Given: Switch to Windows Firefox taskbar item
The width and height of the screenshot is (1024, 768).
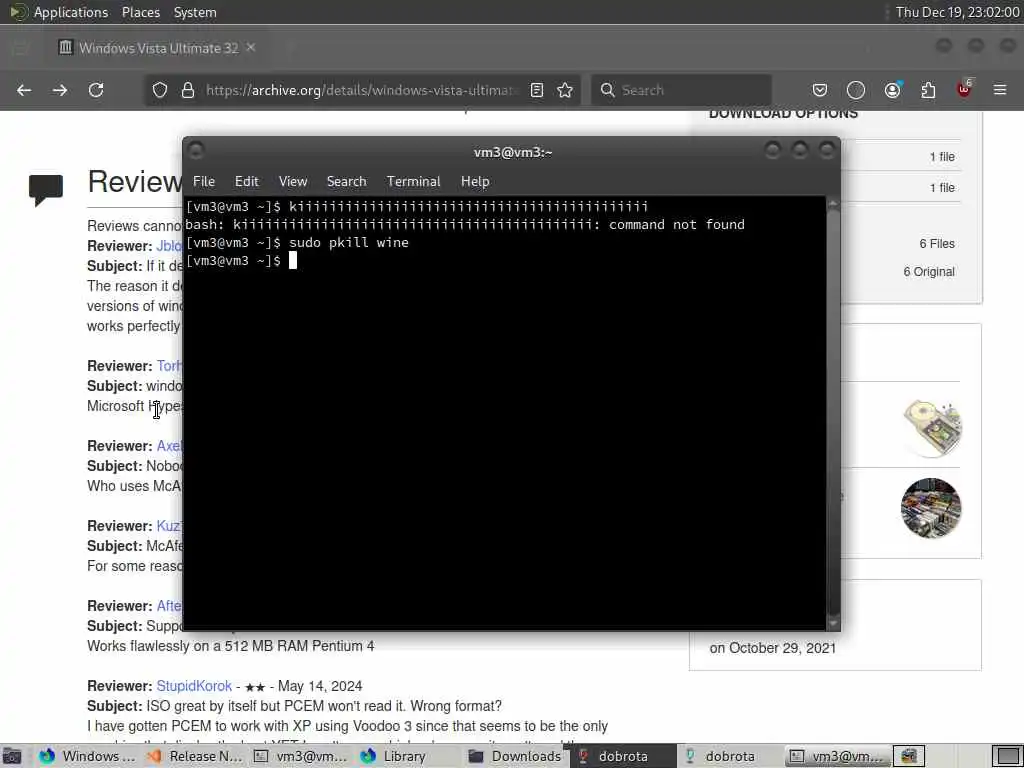Looking at the screenshot, I should point(88,756).
